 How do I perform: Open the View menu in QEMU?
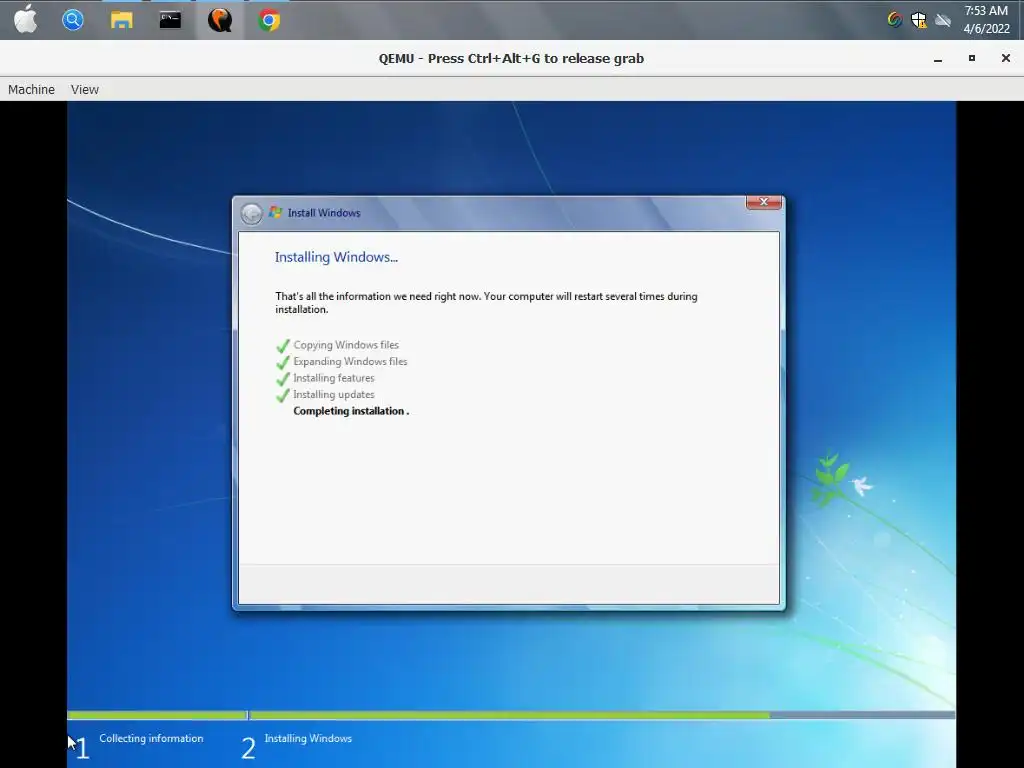85,89
